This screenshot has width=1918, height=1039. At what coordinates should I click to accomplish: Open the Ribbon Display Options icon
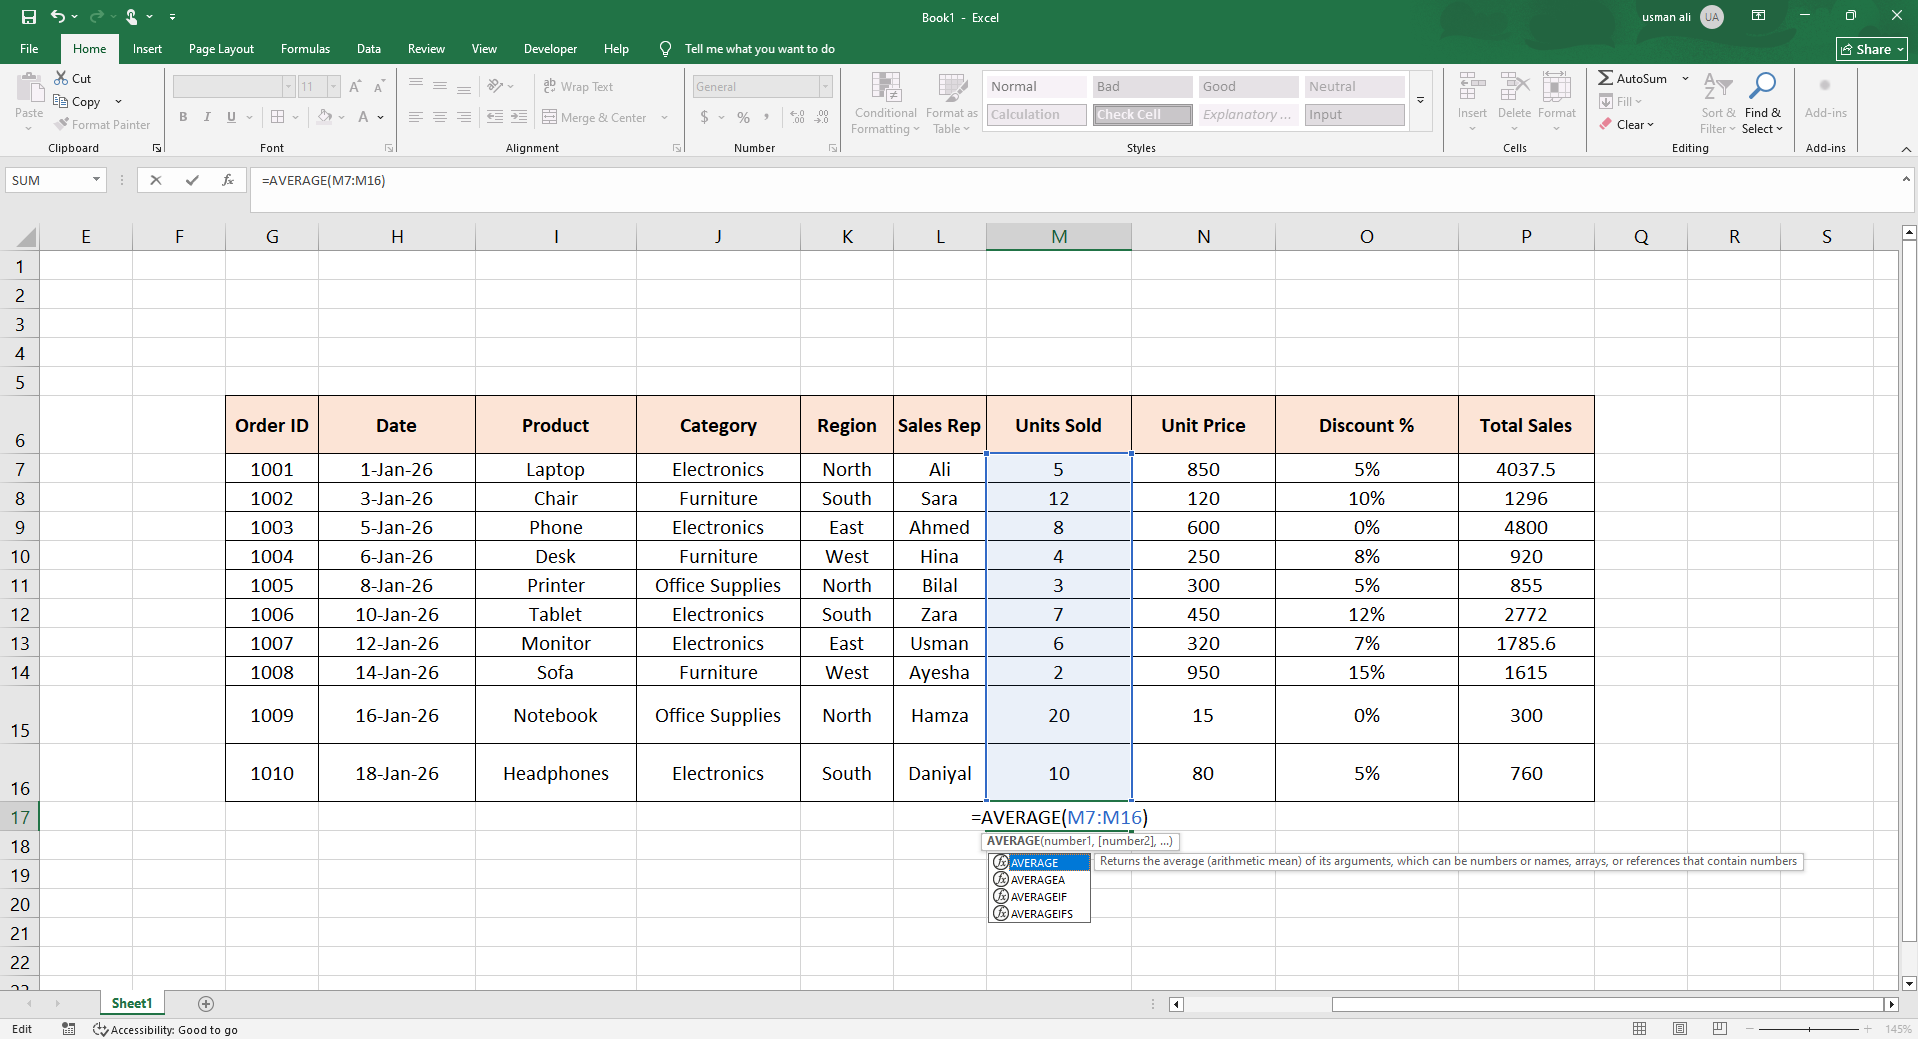(x=1758, y=16)
